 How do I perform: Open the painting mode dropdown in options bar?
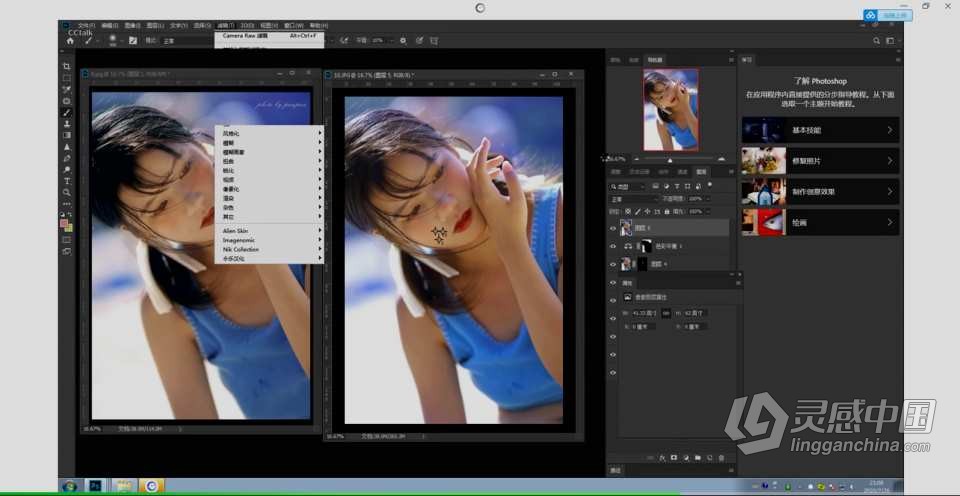click(186, 40)
